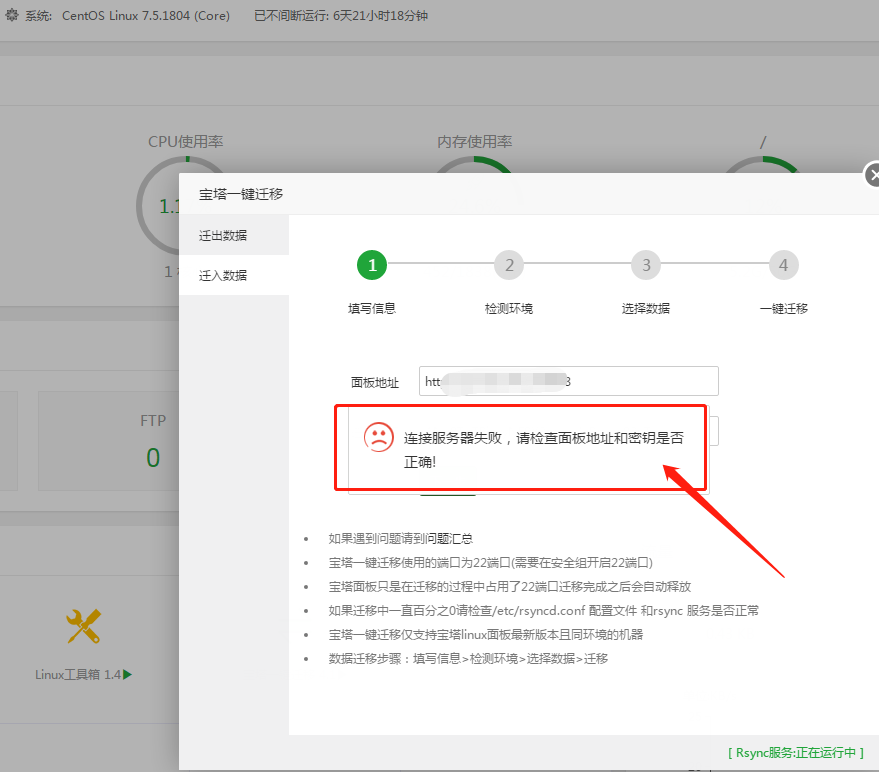Select step 4 一键迁移 circle

[784, 265]
